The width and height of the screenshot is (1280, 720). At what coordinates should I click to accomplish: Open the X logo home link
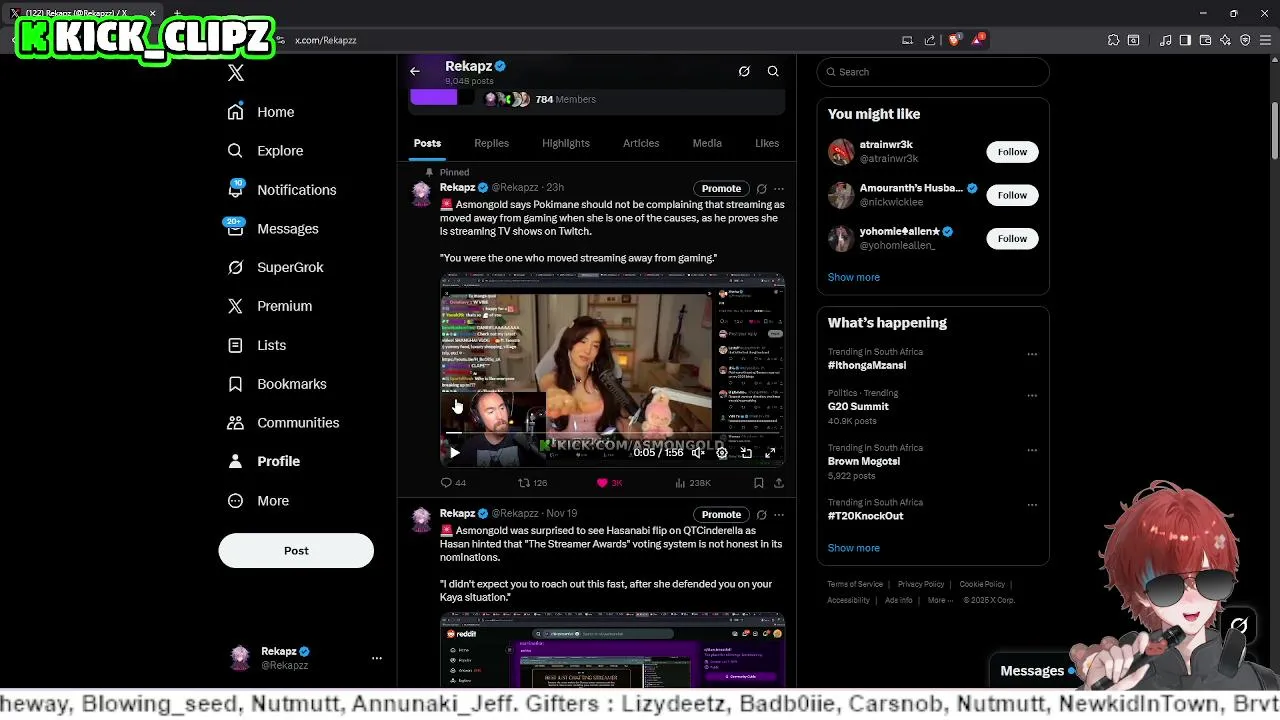pyautogui.click(x=236, y=73)
